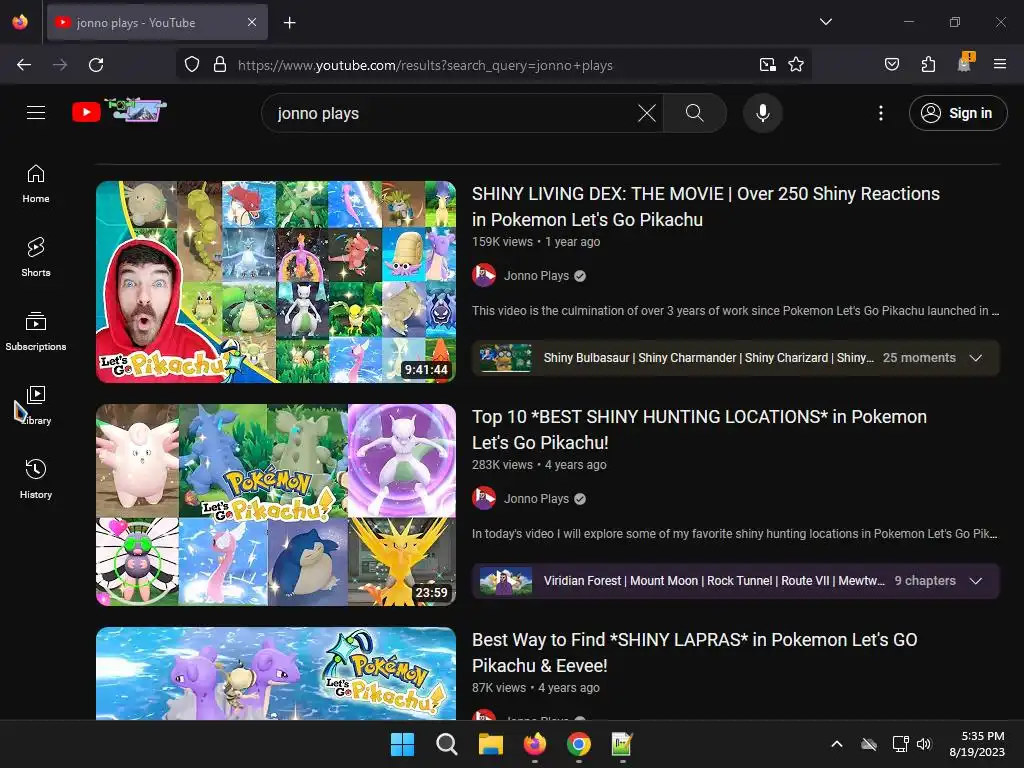Open the Viridian Forest chapters thumbnail
The height and width of the screenshot is (768, 1024).
(505, 581)
